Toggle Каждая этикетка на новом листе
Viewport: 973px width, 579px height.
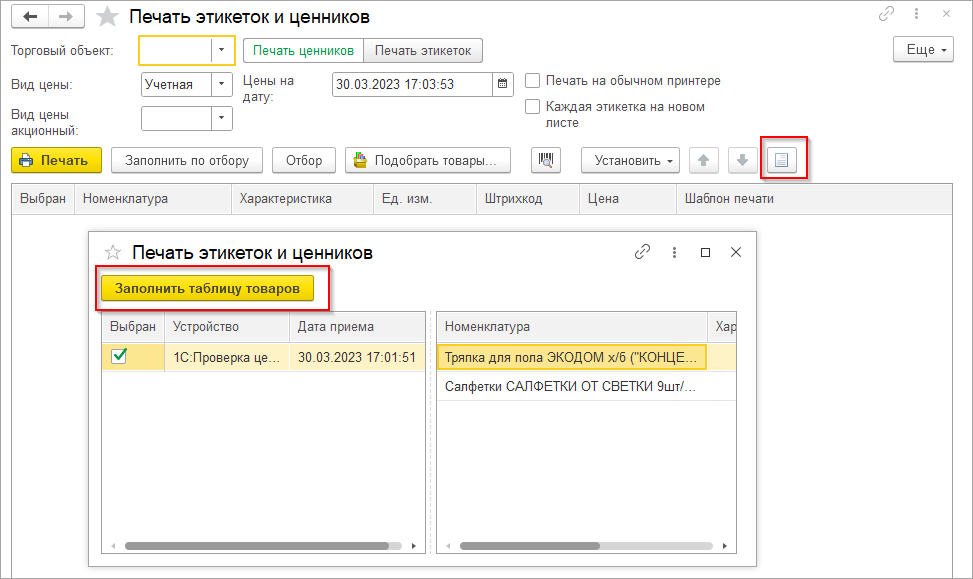532,107
